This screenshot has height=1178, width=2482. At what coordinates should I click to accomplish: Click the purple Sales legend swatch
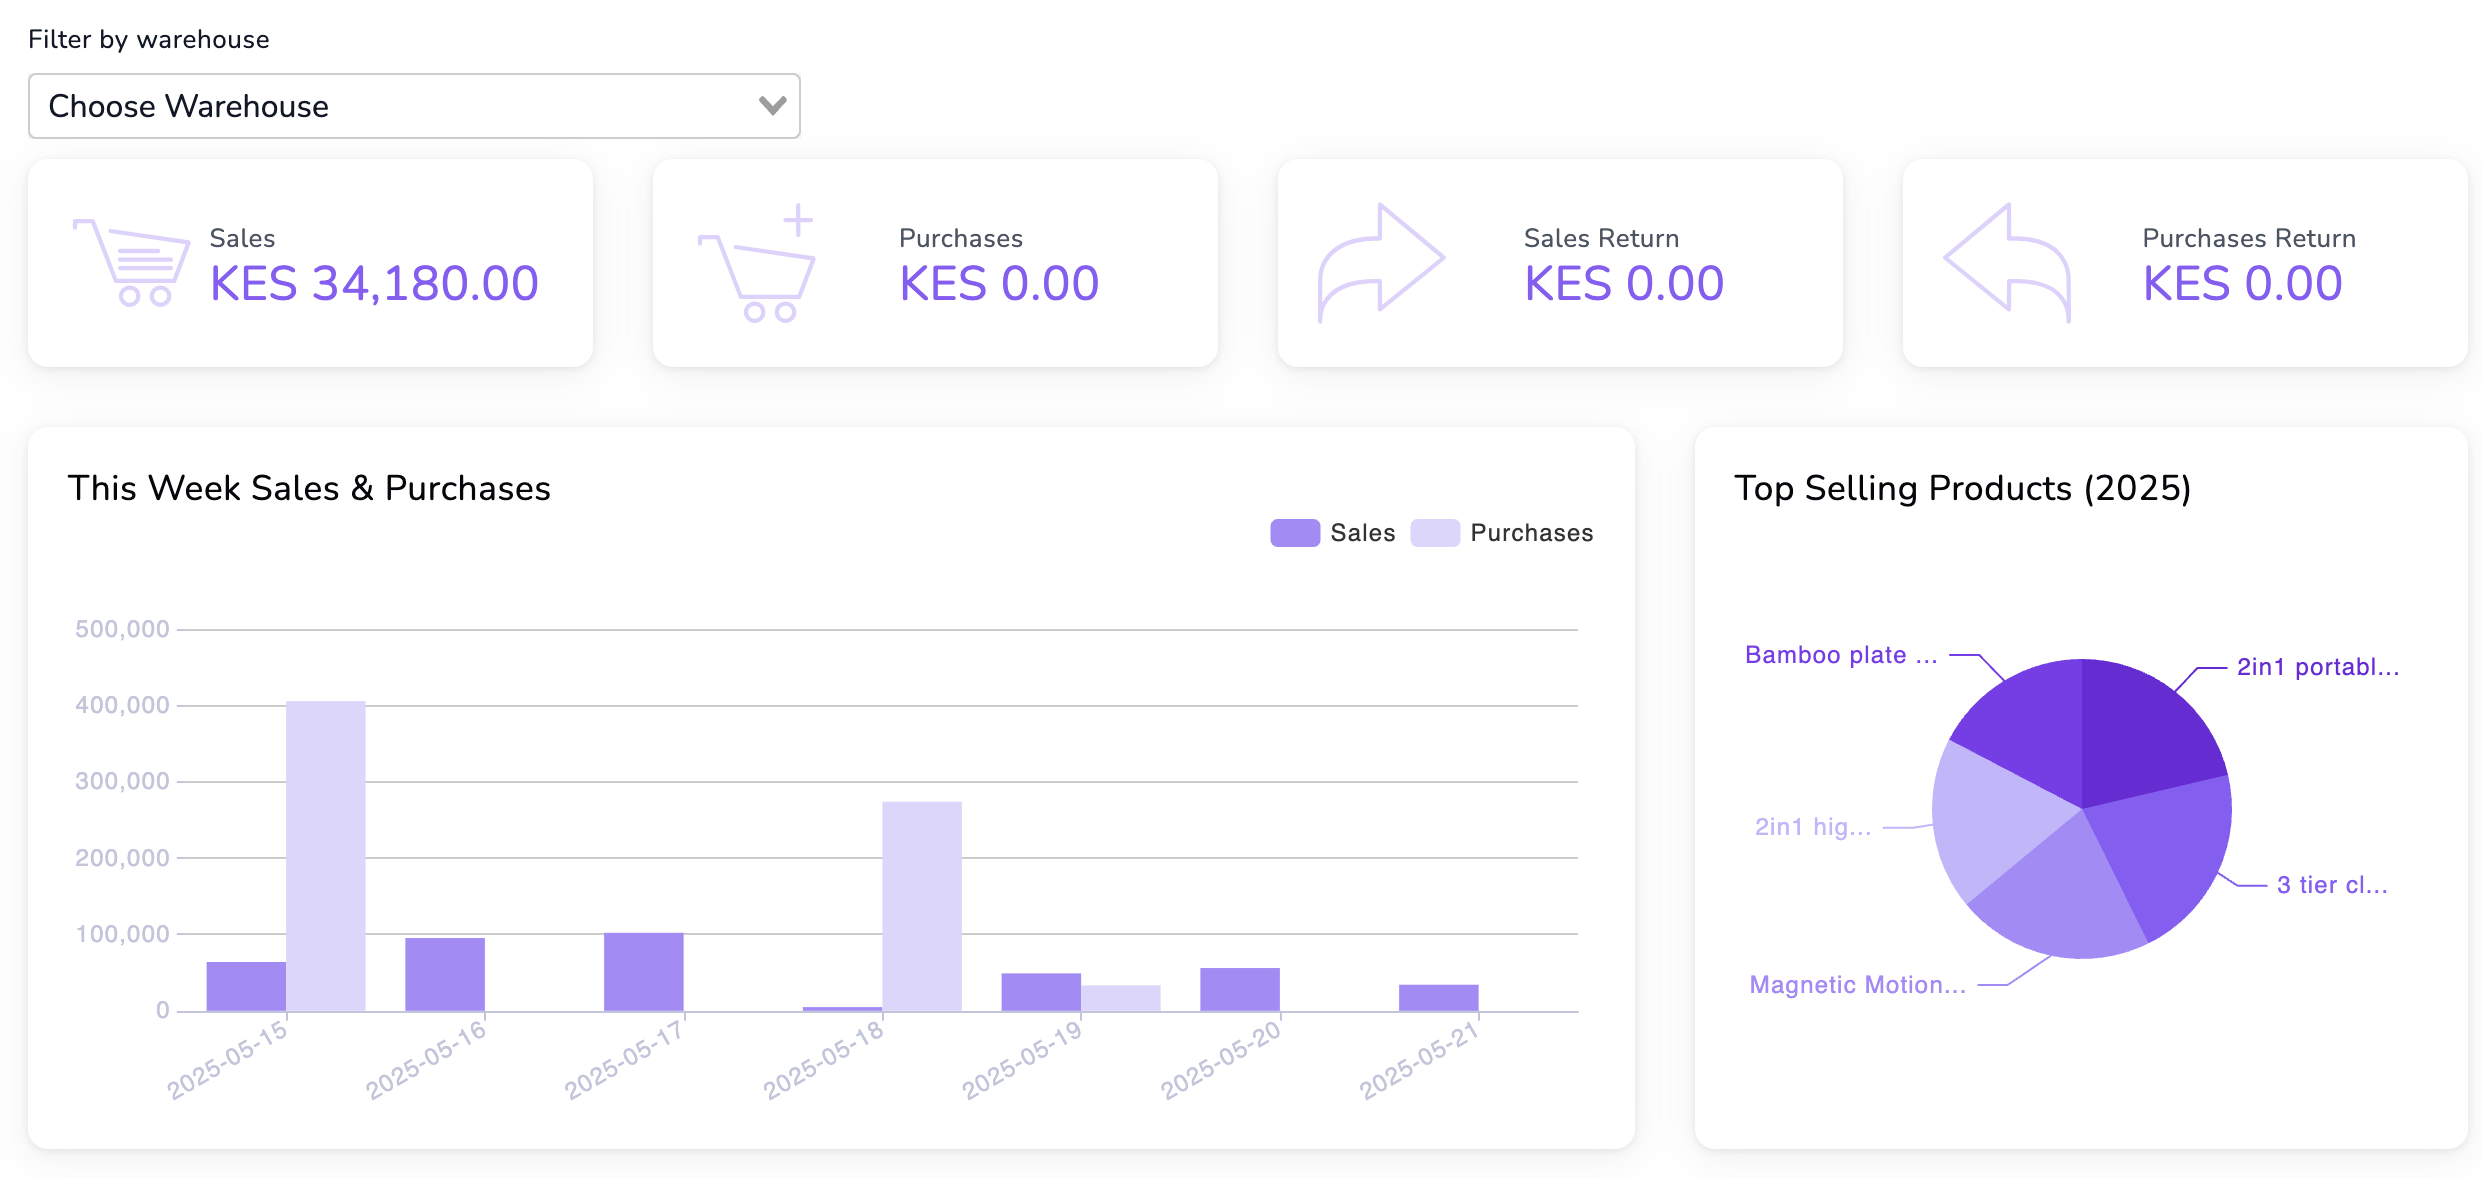tap(1294, 532)
